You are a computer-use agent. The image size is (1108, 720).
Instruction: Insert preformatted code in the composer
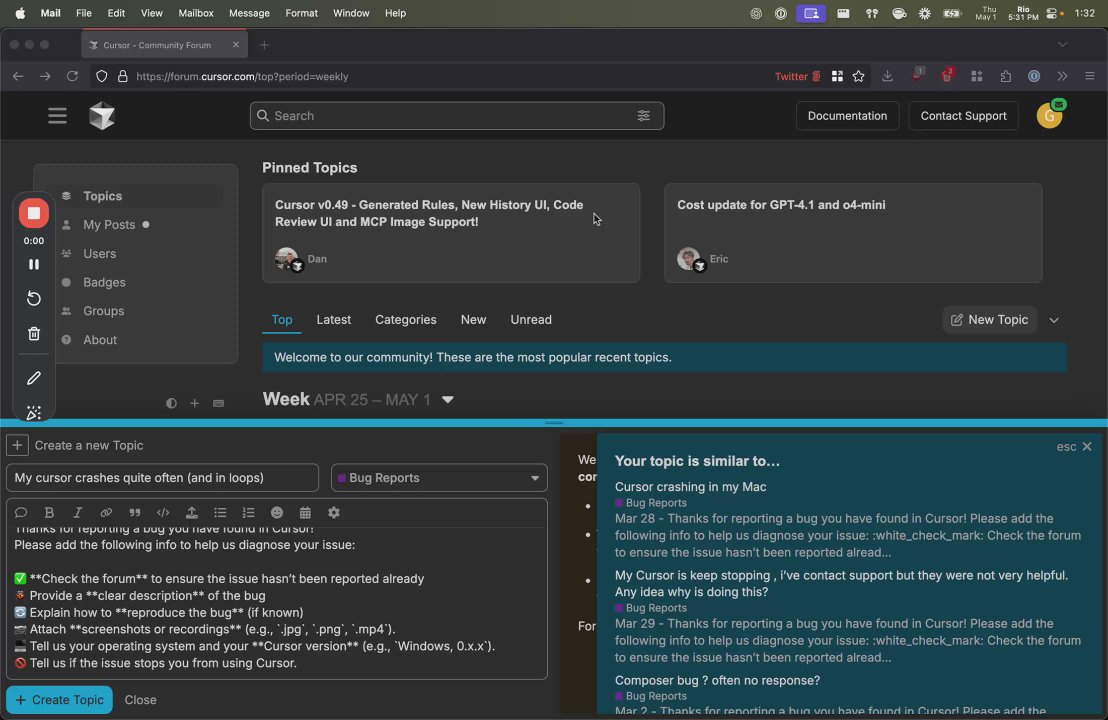[x=163, y=512]
